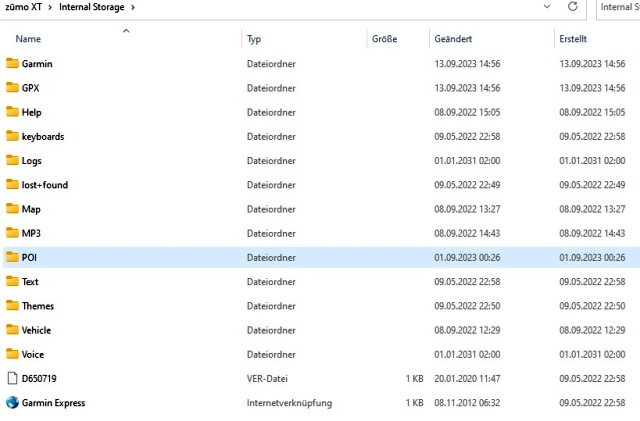Screen dimensions: 640x421
Task: Click the 1 KB size of D650719
Action: 414,379
